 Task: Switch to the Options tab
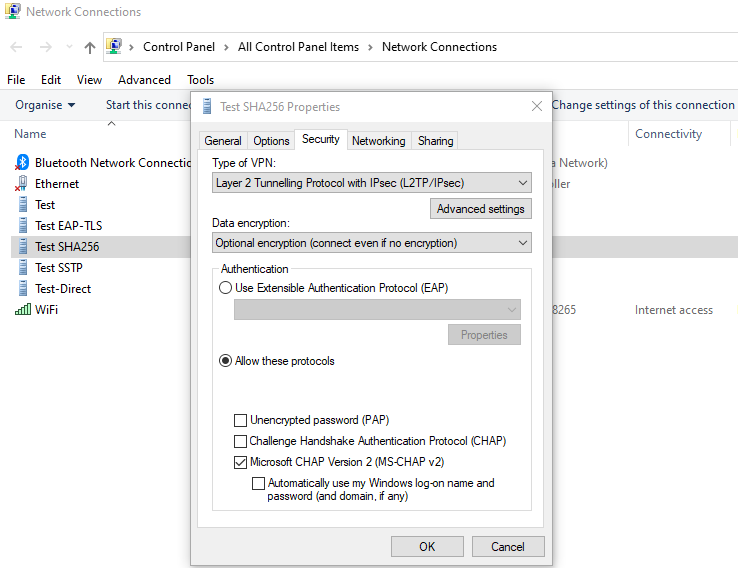click(x=271, y=141)
